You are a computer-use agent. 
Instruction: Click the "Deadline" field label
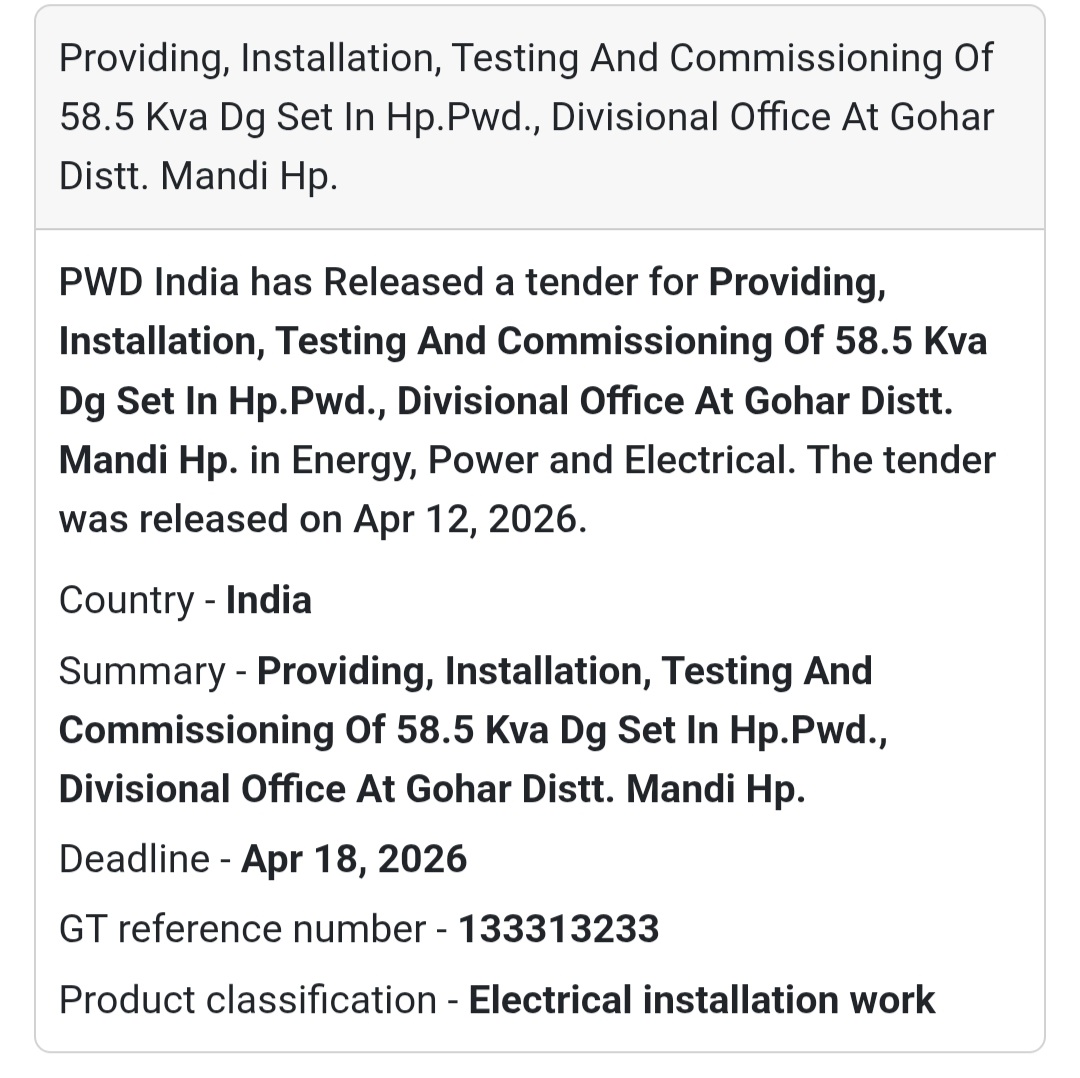click(133, 859)
